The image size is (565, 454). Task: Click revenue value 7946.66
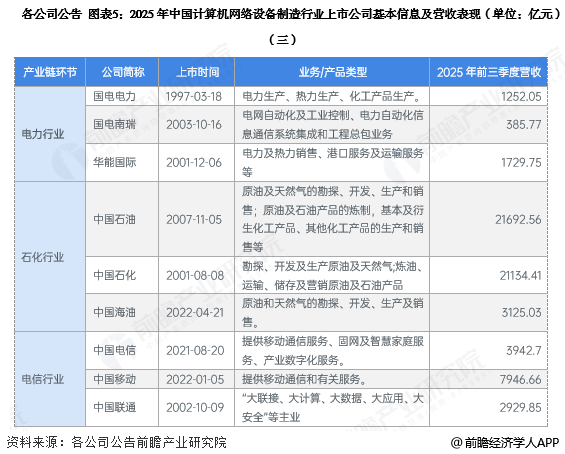tap(521, 379)
